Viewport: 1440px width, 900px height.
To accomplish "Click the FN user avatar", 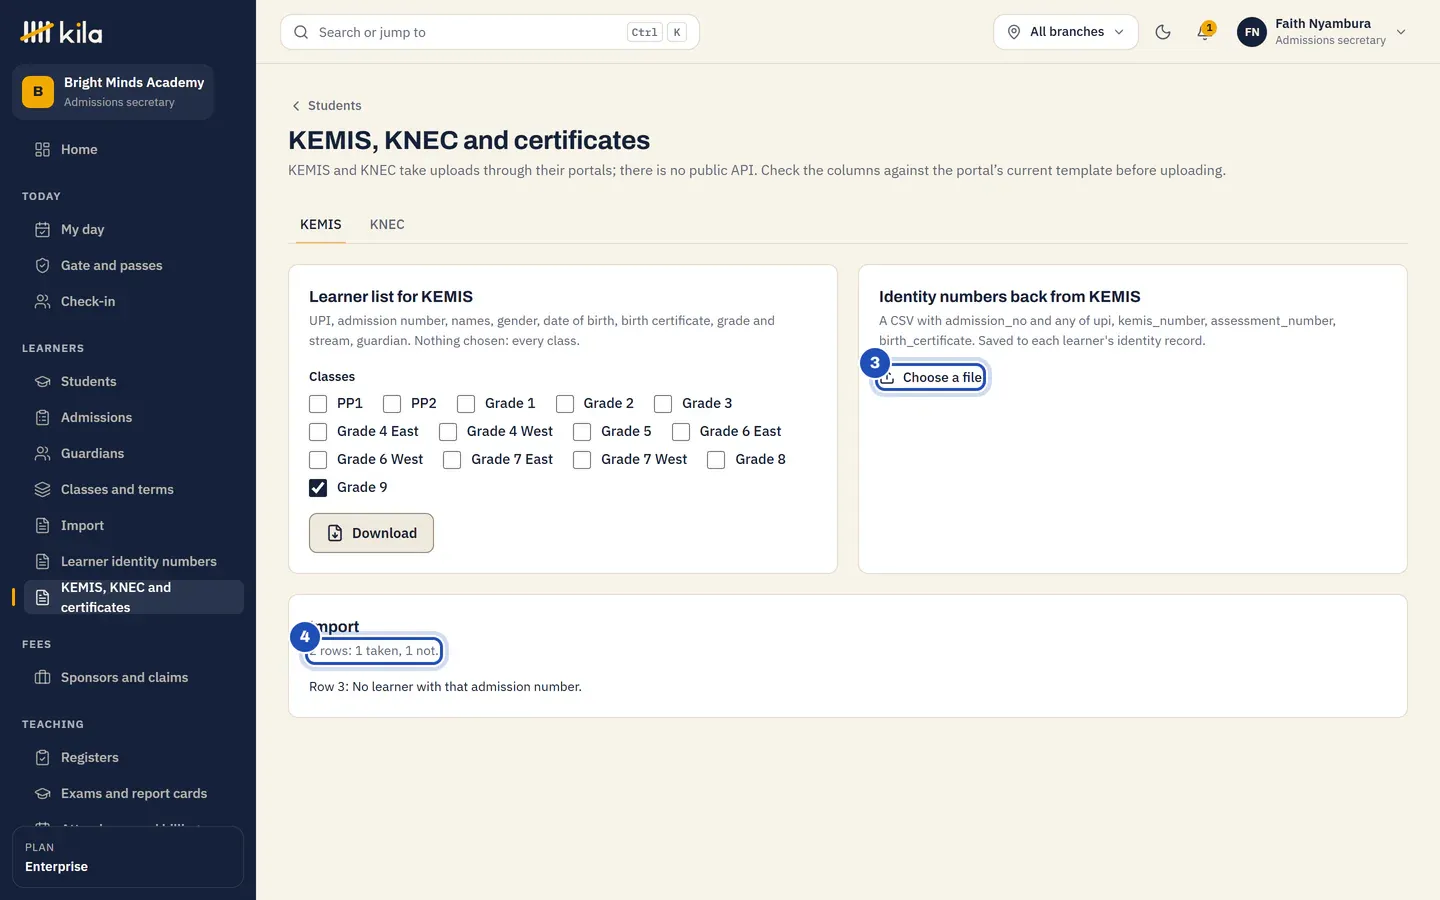I will 1252,32.
